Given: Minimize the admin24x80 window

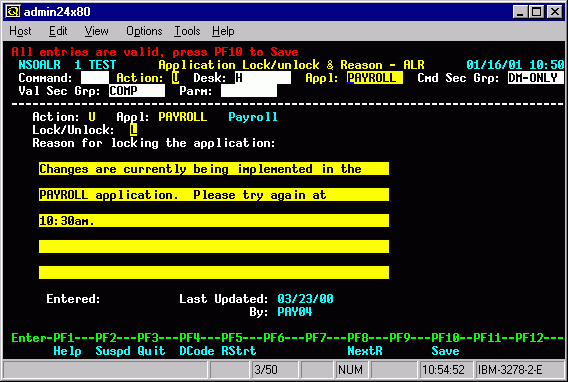Looking at the screenshot, I should click(520, 12).
